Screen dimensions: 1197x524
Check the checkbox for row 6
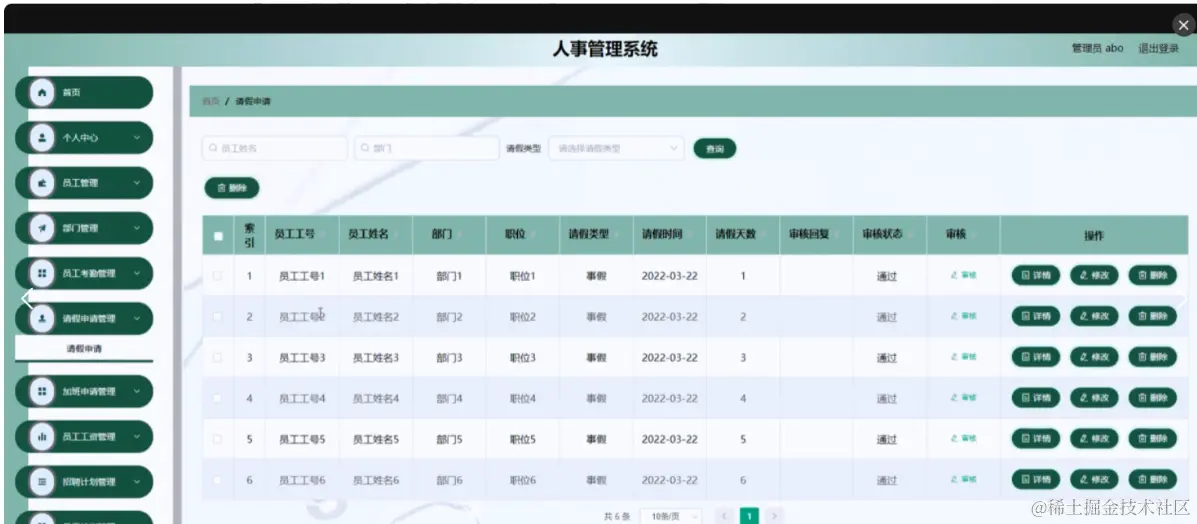[x=218, y=480]
